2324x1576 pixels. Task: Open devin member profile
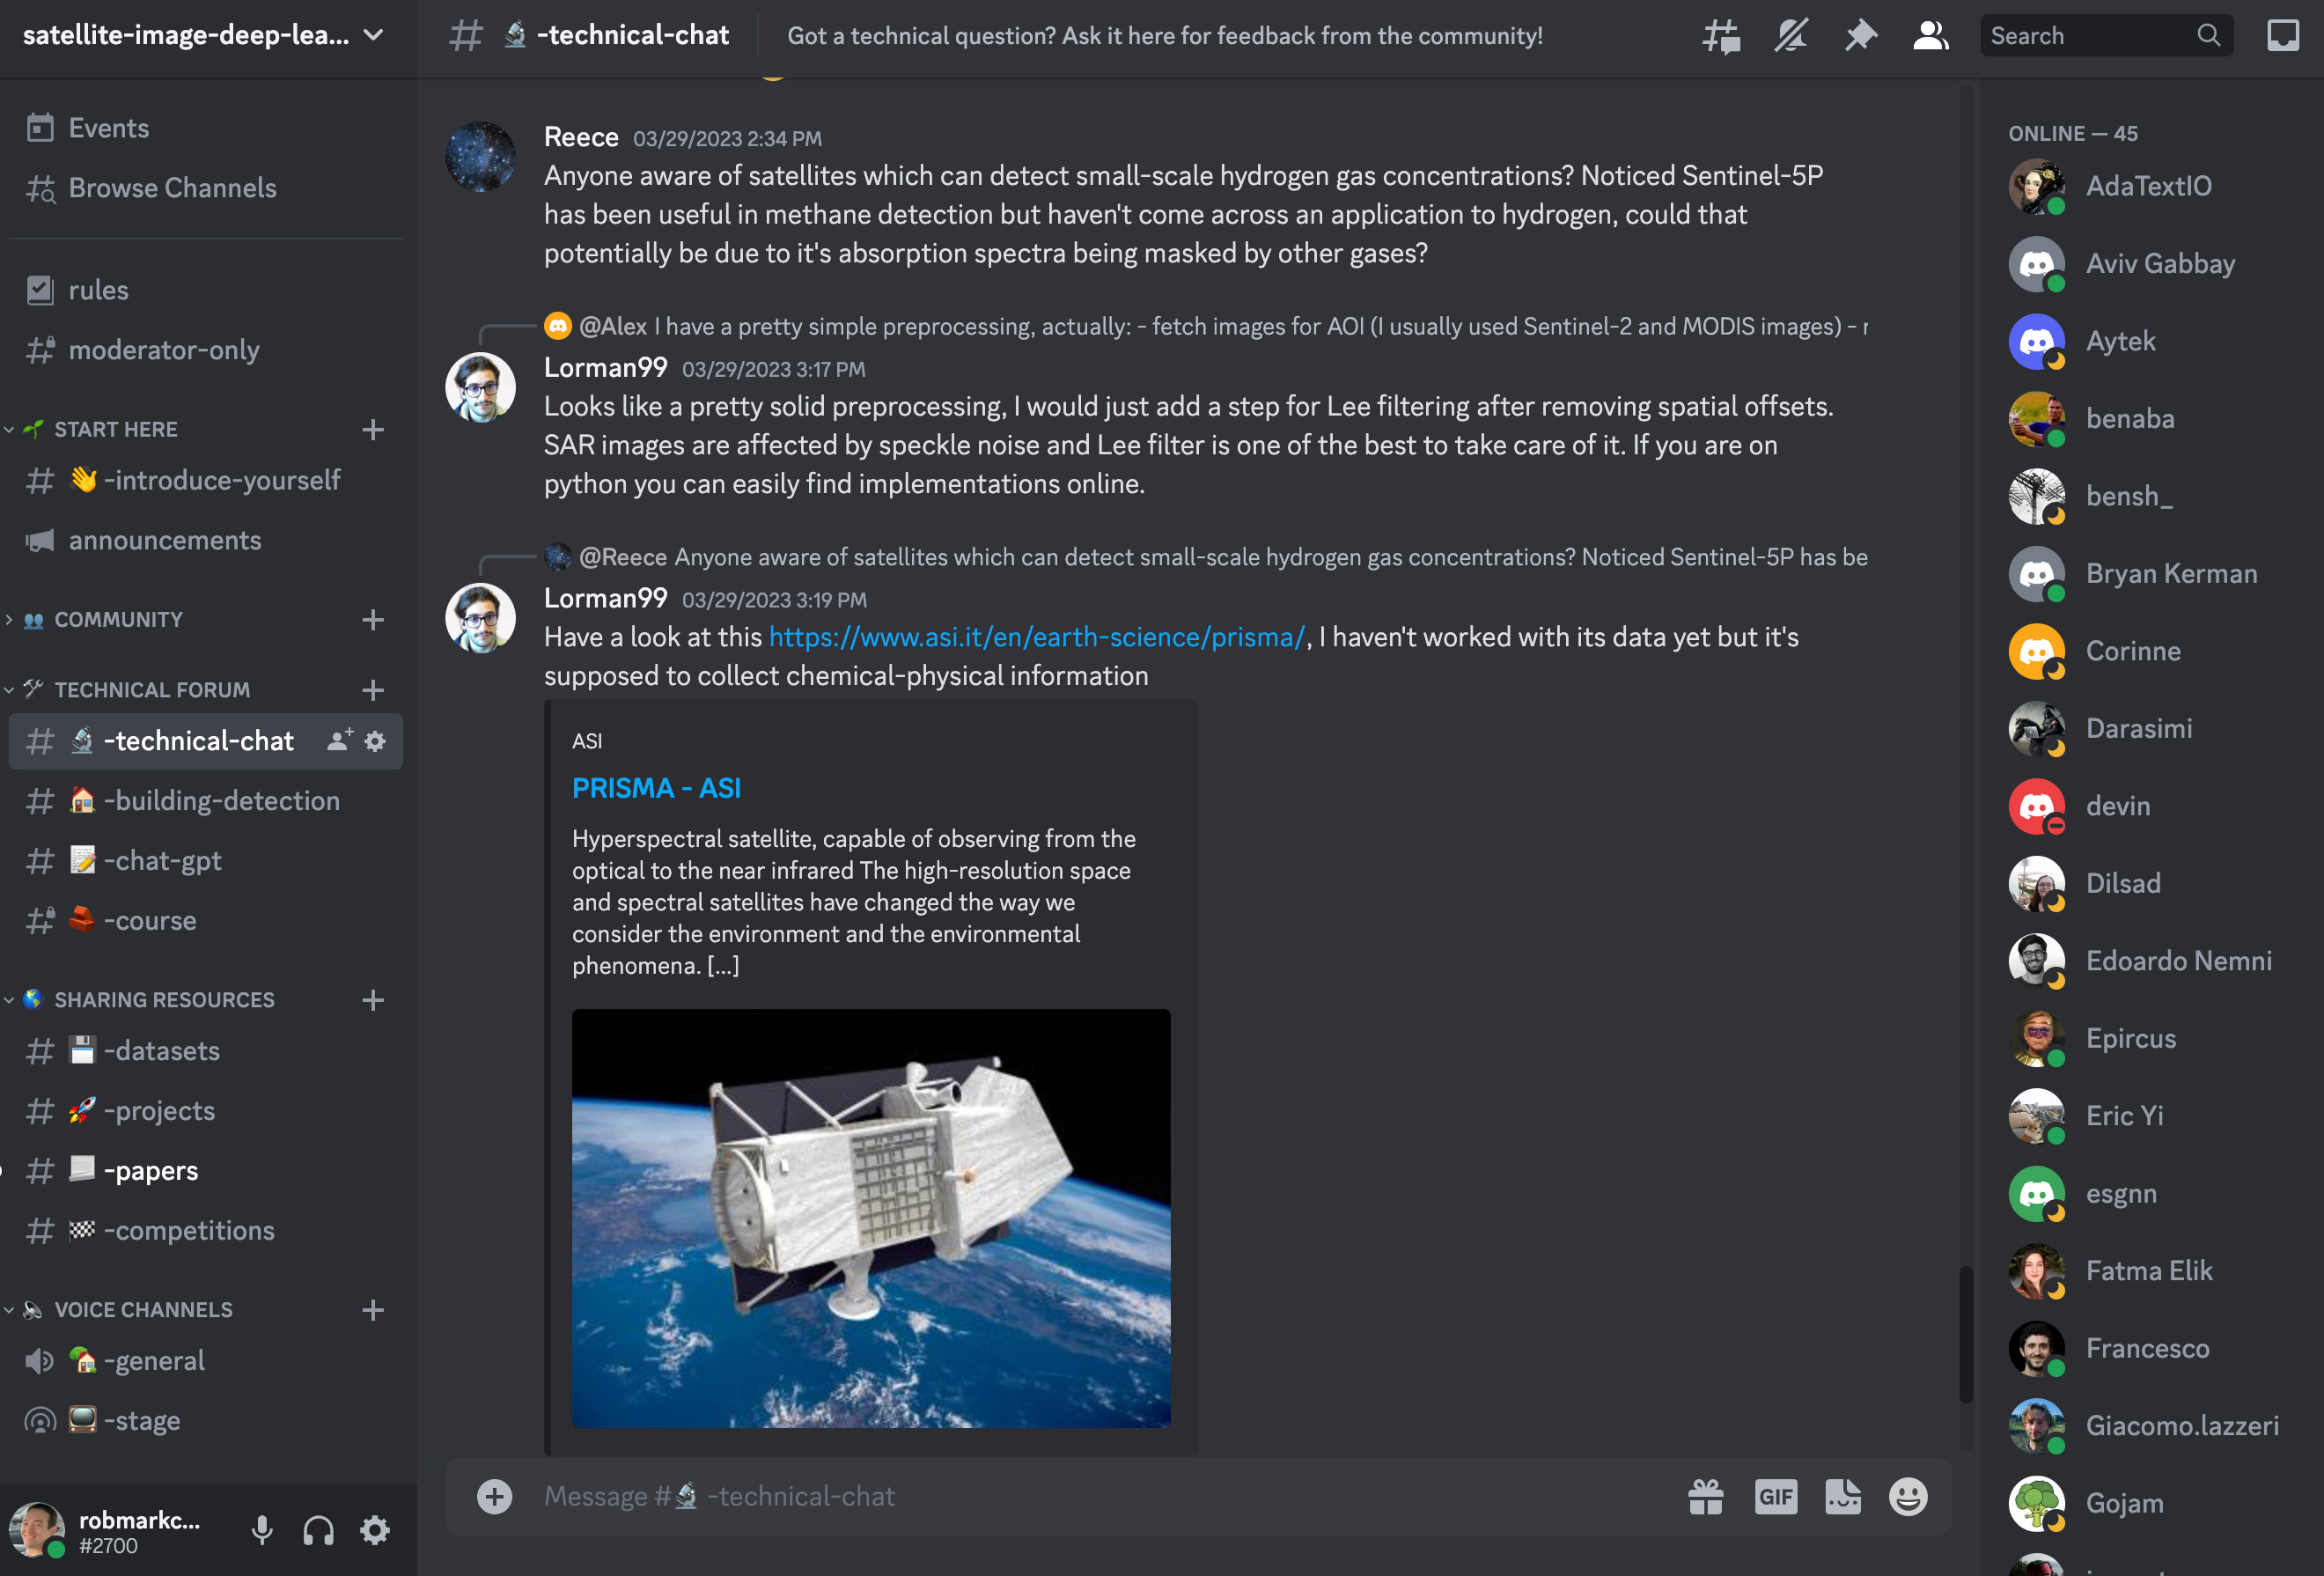pyautogui.click(x=2150, y=806)
